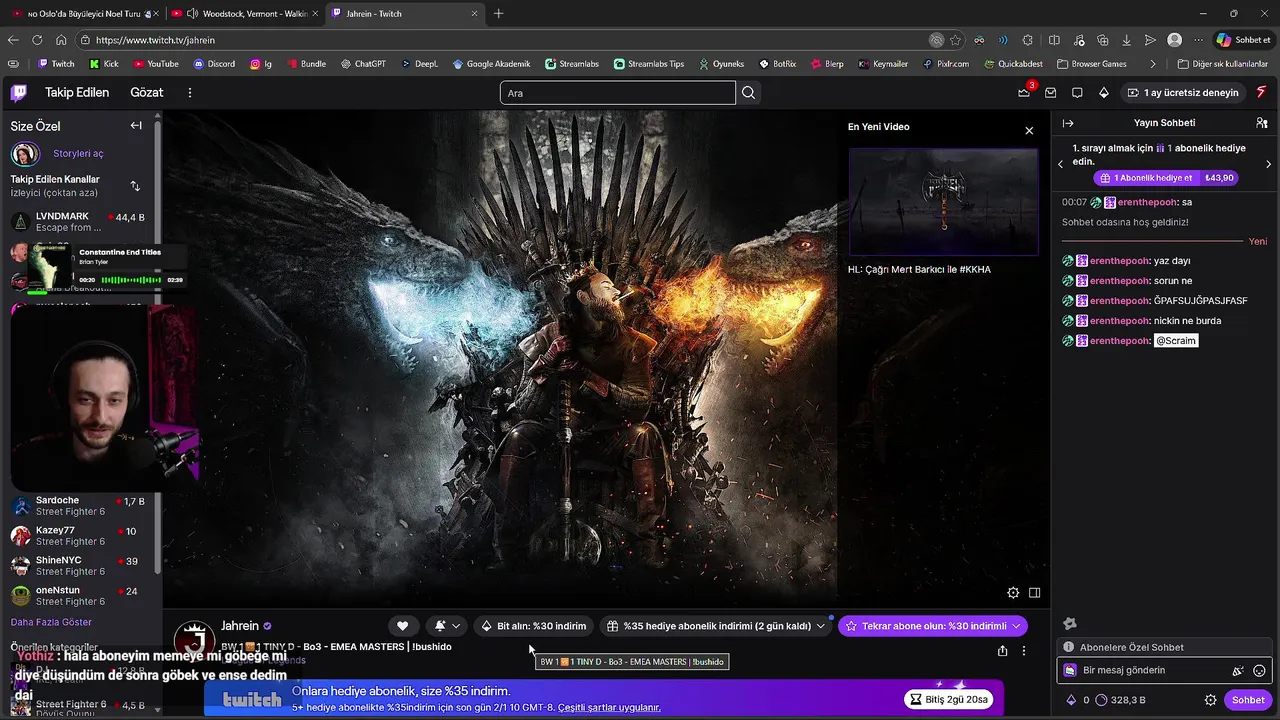Open the Storyleri aç link
Image resolution: width=1280 pixels, height=720 pixels.
78,154
